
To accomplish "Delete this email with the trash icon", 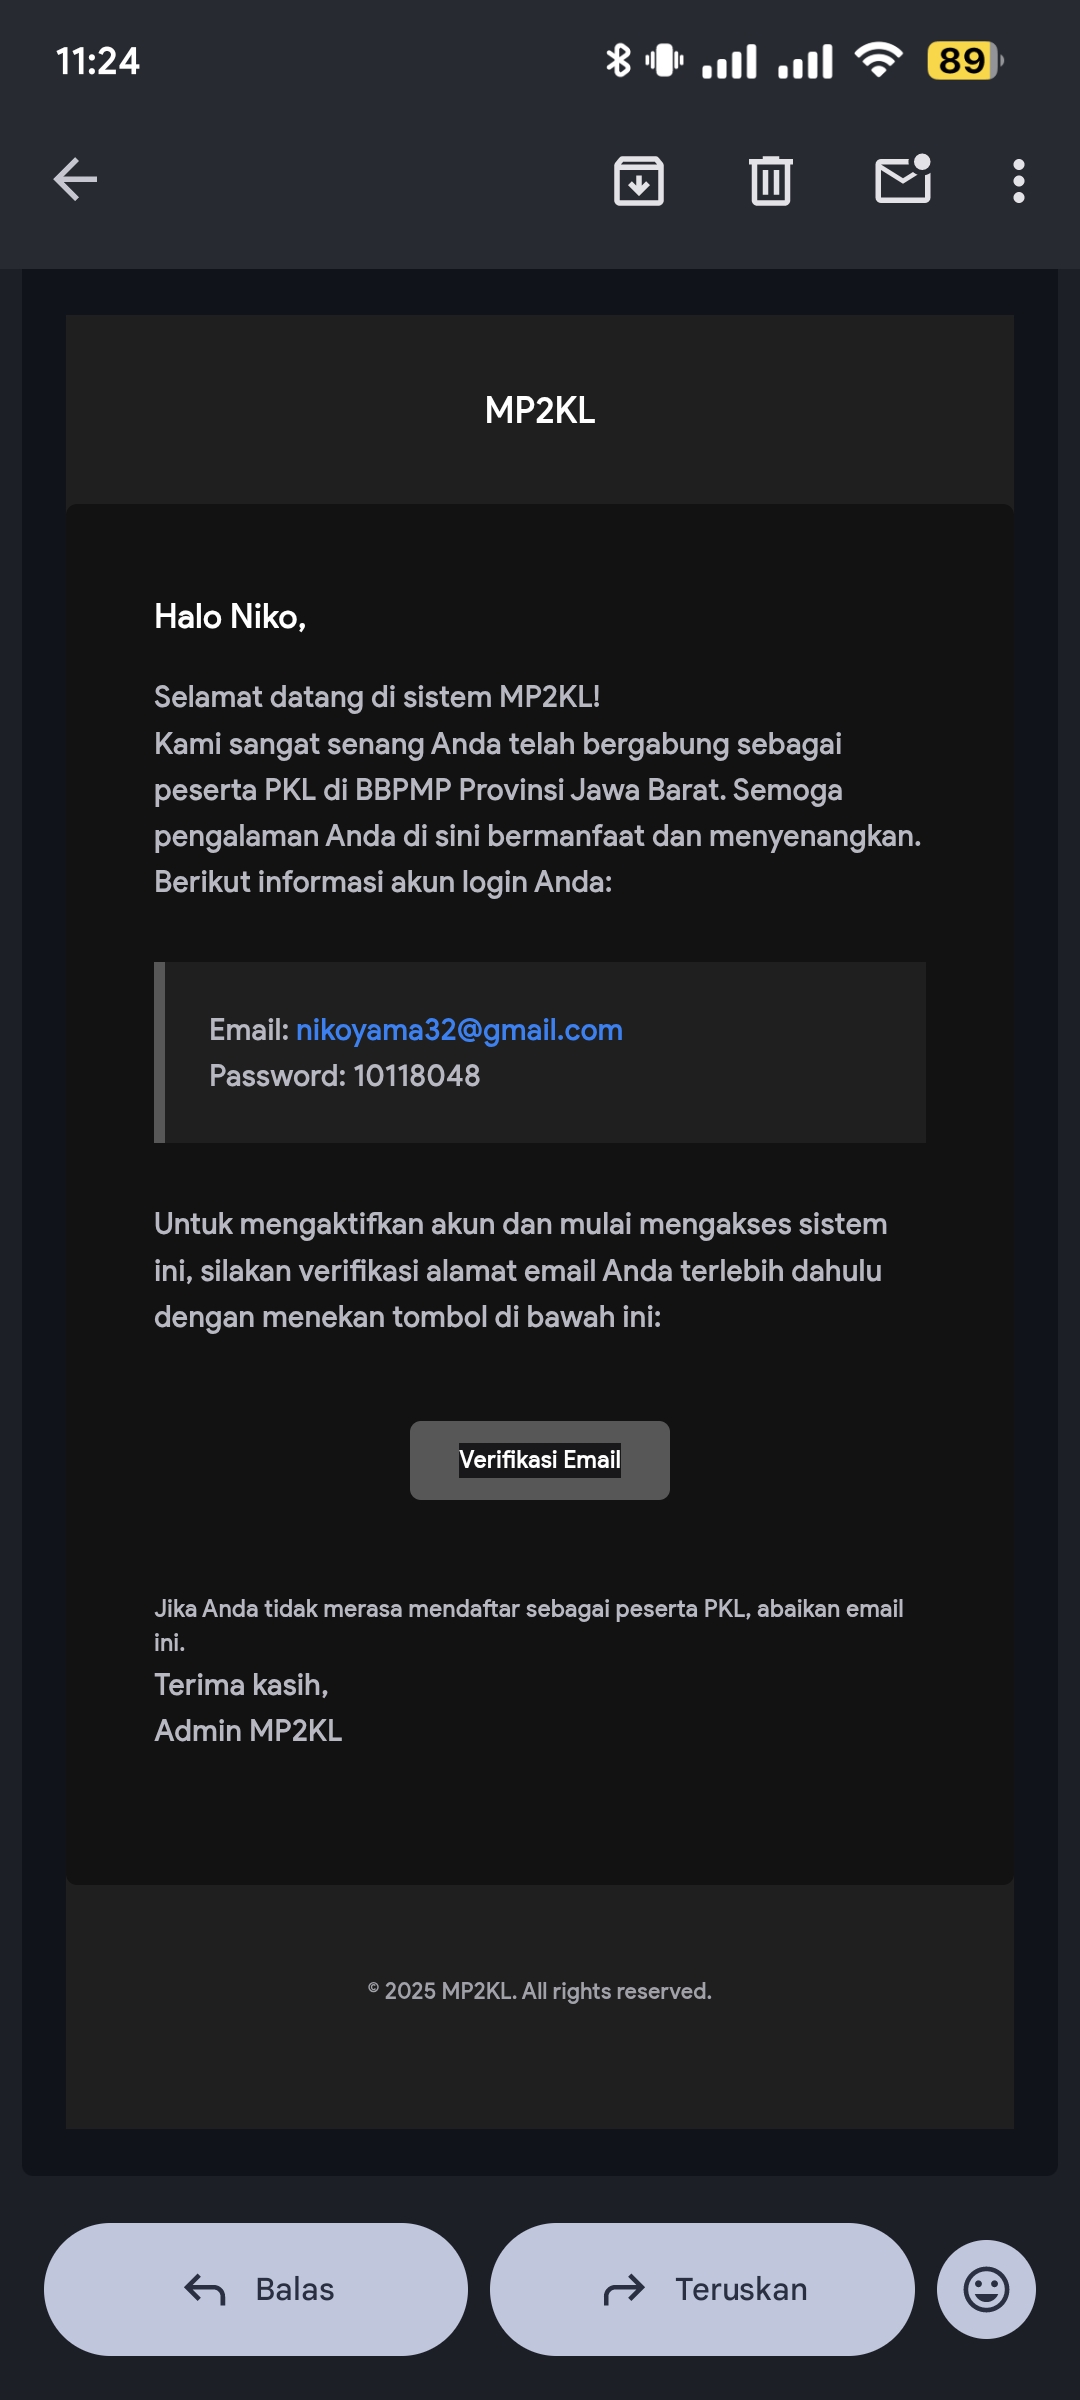I will coord(771,181).
